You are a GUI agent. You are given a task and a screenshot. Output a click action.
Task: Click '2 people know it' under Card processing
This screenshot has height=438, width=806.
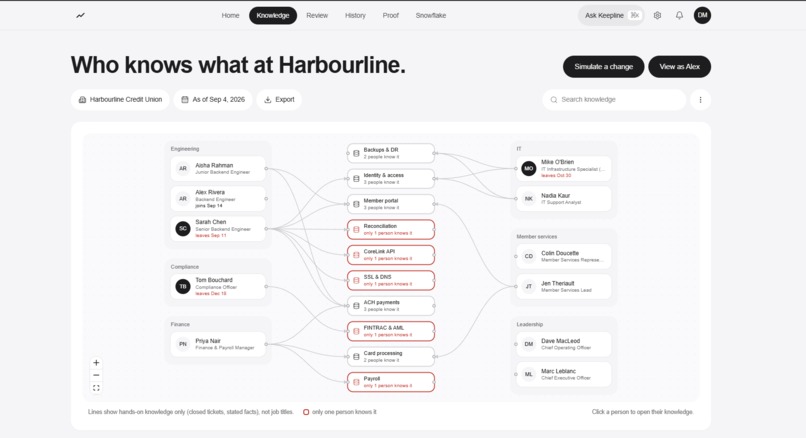pyautogui.click(x=381, y=360)
